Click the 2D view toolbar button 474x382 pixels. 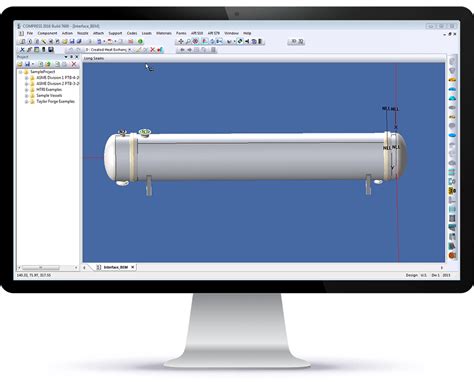point(294,41)
